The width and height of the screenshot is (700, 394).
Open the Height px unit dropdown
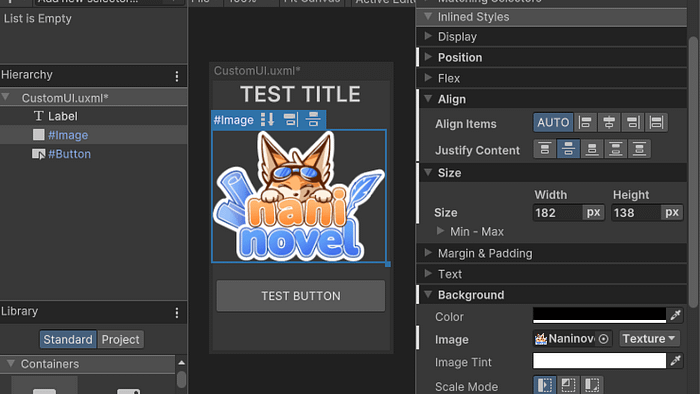pyautogui.click(x=671, y=212)
